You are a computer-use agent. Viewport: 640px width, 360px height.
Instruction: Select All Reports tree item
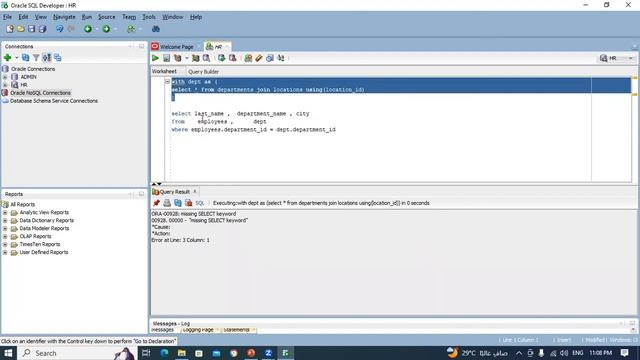22,204
